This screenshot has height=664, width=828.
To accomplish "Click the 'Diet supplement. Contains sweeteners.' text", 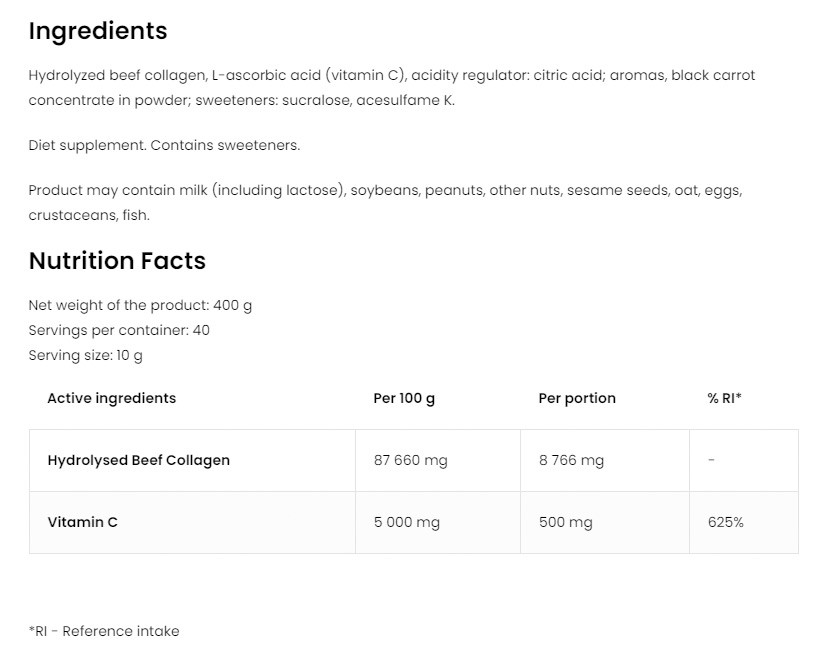I will click(x=164, y=145).
